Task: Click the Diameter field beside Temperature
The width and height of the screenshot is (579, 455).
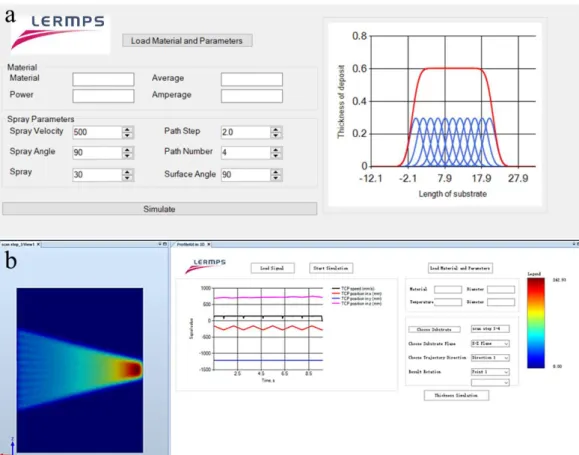Action: (x=501, y=302)
